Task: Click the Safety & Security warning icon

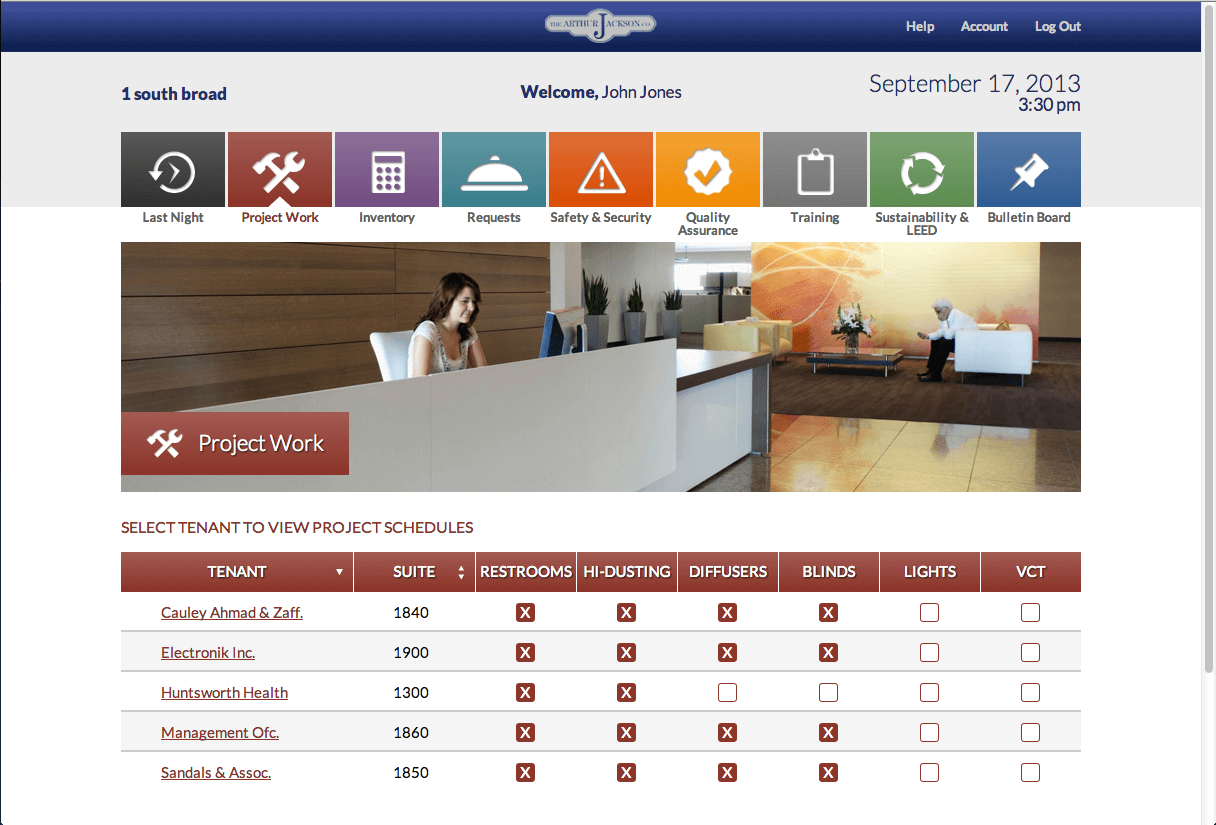Action: coord(601,171)
